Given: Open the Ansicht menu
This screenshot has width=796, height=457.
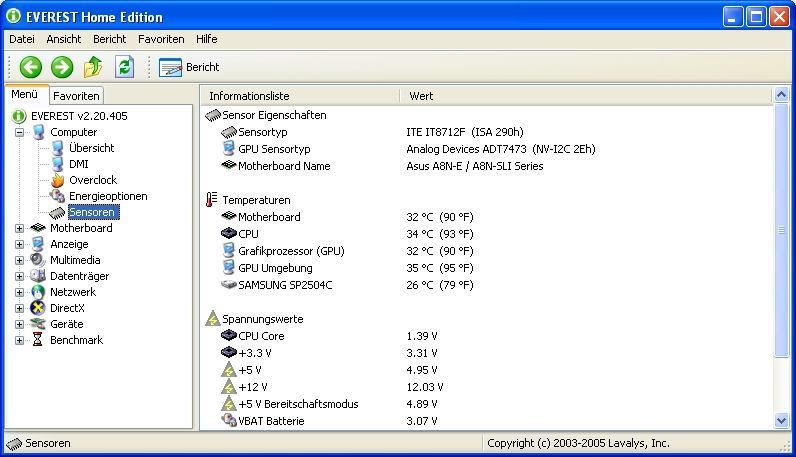Looking at the screenshot, I should [x=63, y=39].
